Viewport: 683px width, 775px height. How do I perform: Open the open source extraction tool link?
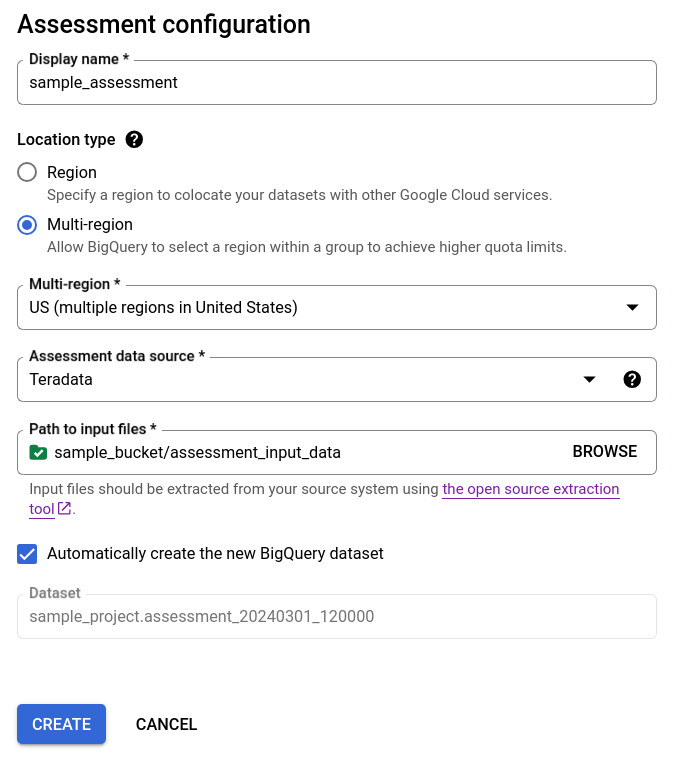pos(530,490)
